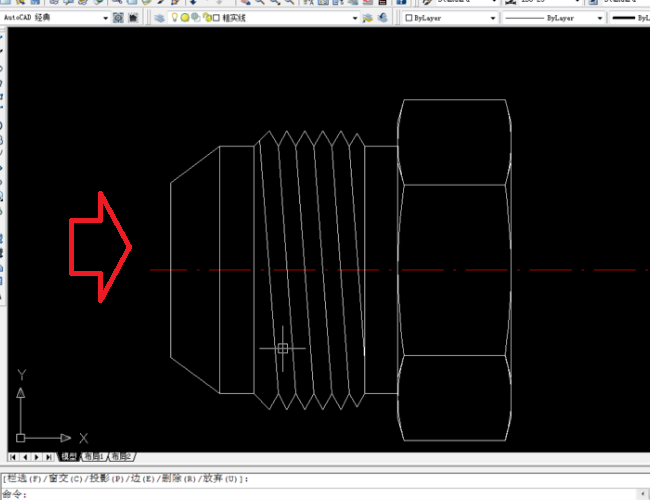Image resolution: width=650 pixels, height=500 pixels.
Task: Click the previous-tab navigation arrow button
Action: pos(25,457)
